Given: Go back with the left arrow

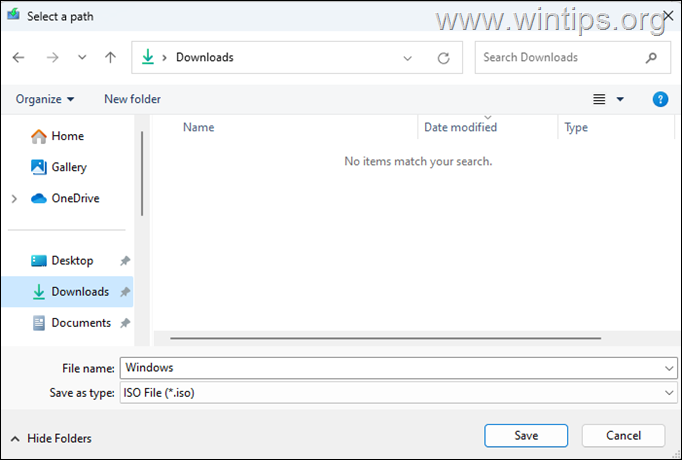Looking at the screenshot, I should point(18,57).
